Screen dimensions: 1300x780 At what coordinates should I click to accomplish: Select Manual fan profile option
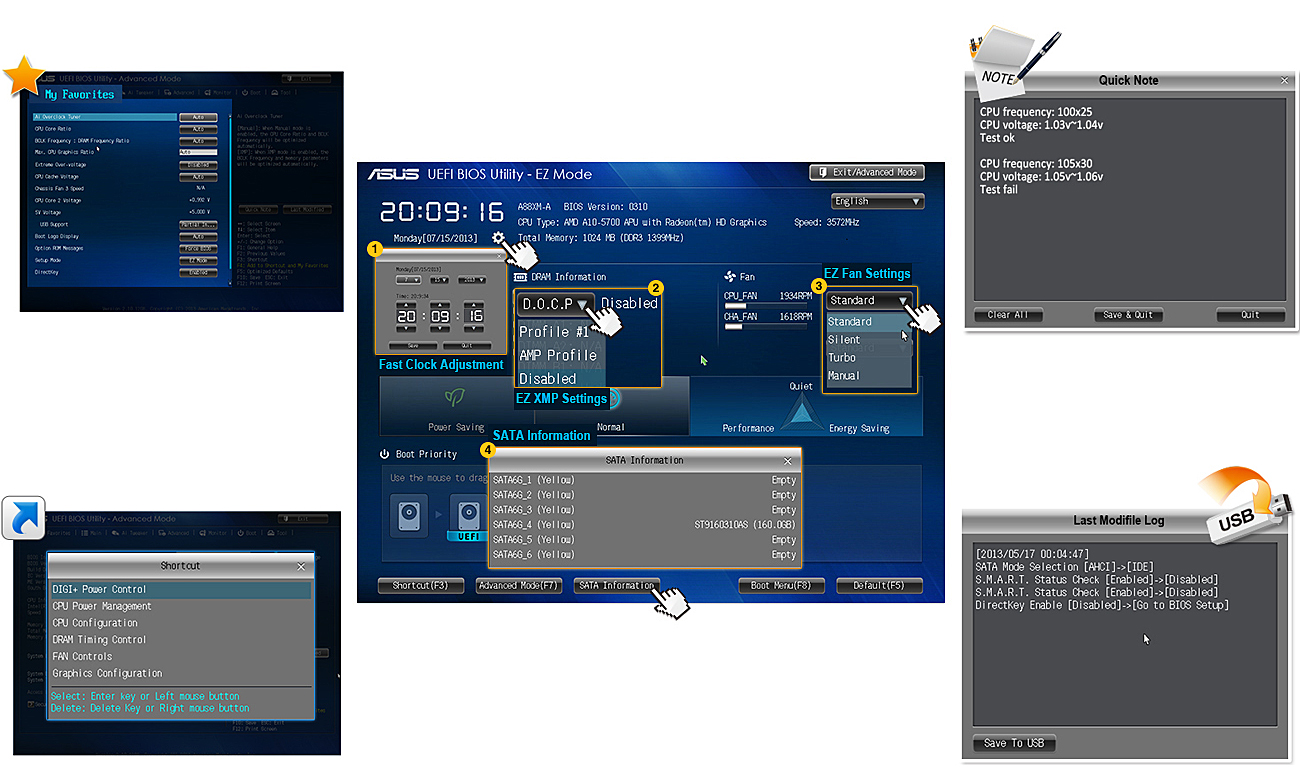coord(869,376)
